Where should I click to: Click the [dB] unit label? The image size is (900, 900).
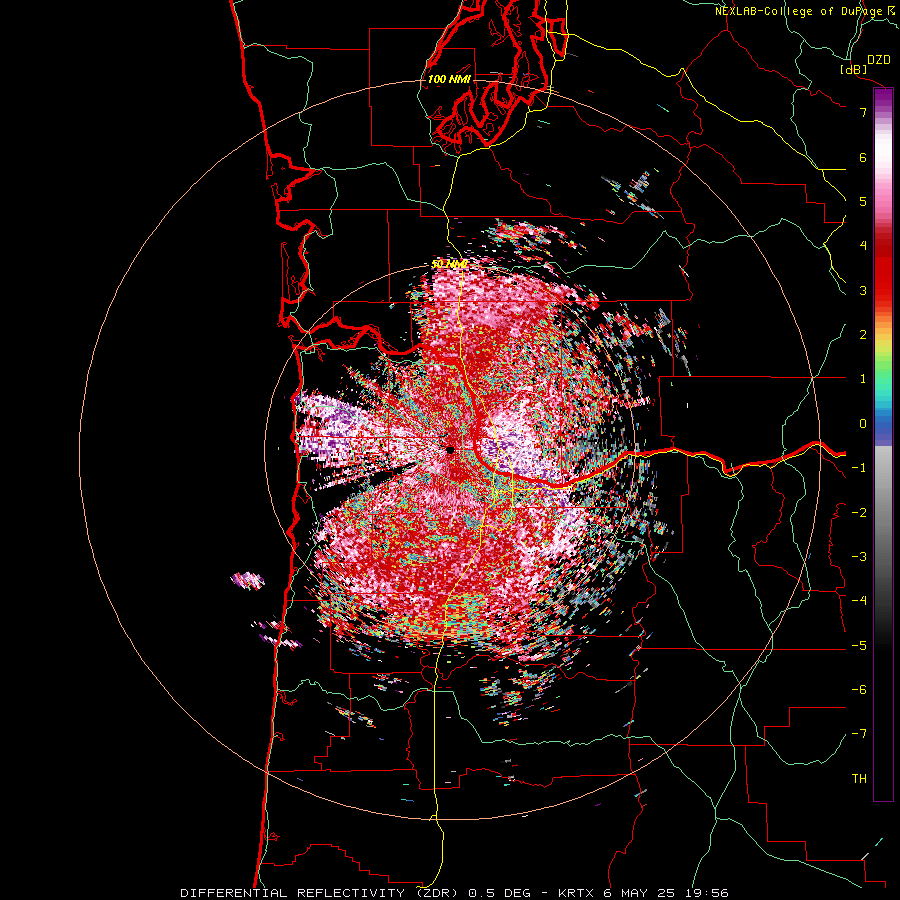(x=854, y=69)
